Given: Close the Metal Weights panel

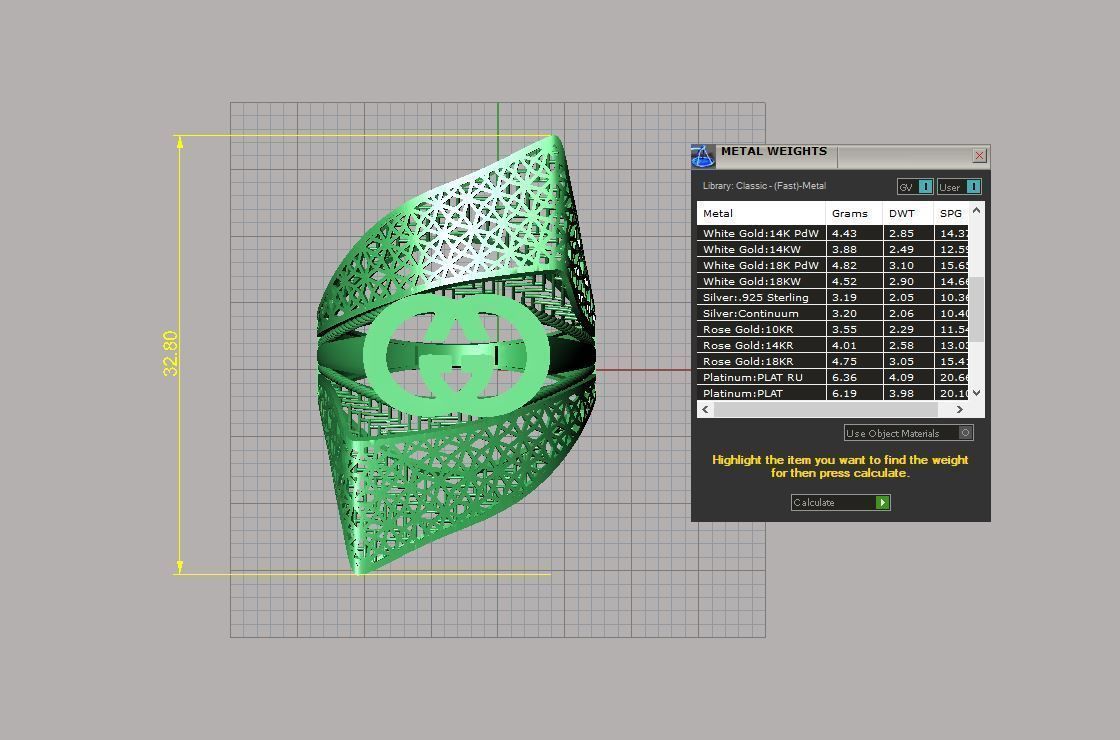Looking at the screenshot, I should pyautogui.click(x=979, y=155).
